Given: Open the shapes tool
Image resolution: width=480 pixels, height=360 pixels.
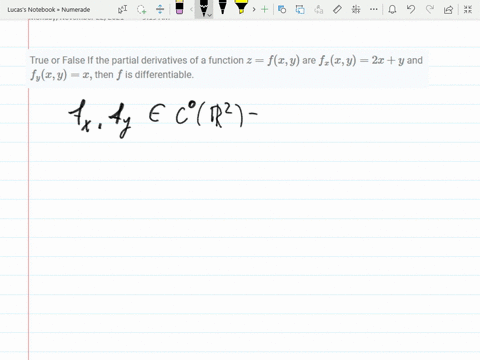Looking at the screenshot, I should (282, 9).
